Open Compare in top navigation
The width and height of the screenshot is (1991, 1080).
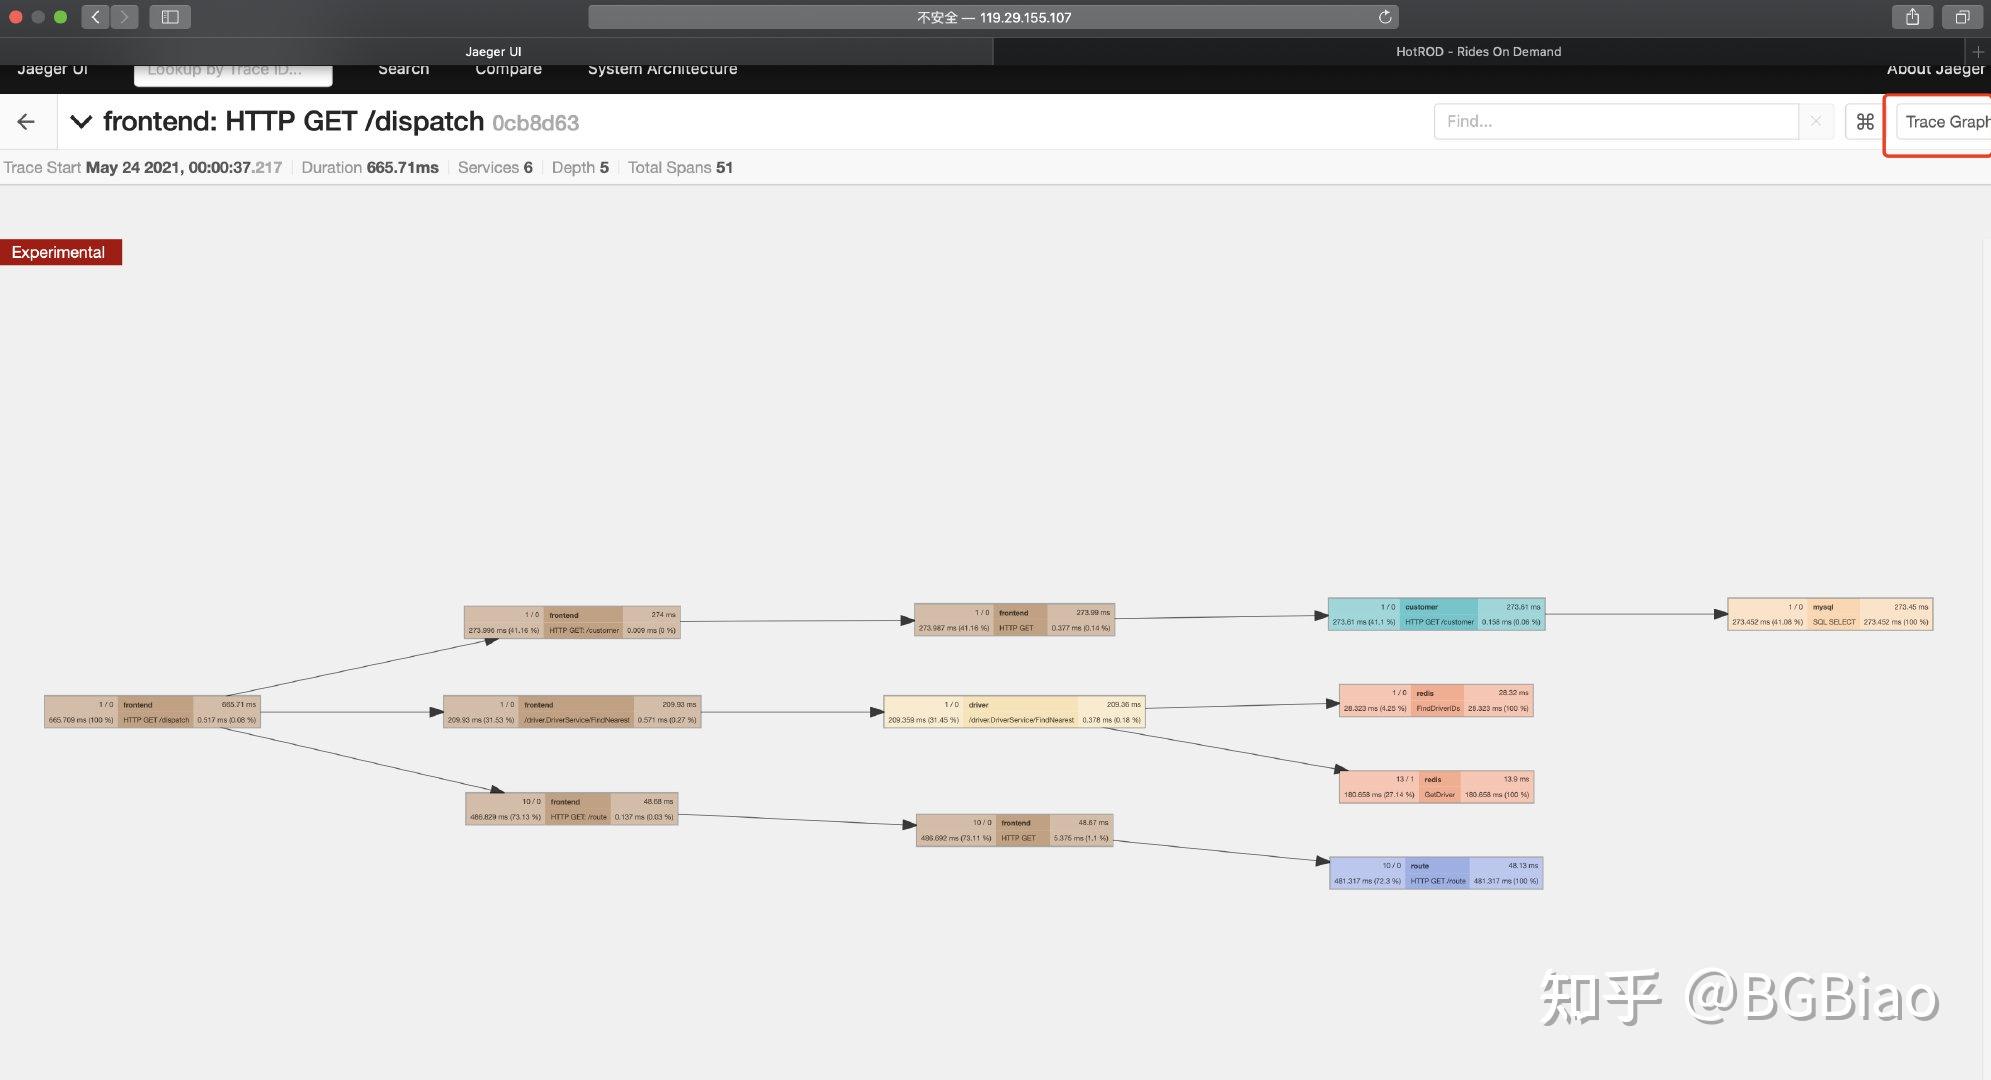click(508, 70)
